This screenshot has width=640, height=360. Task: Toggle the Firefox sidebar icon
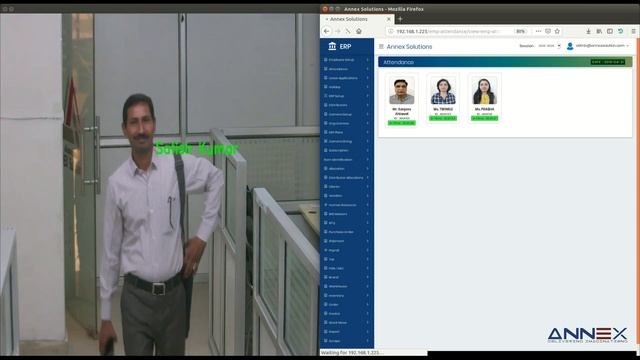pos(610,31)
